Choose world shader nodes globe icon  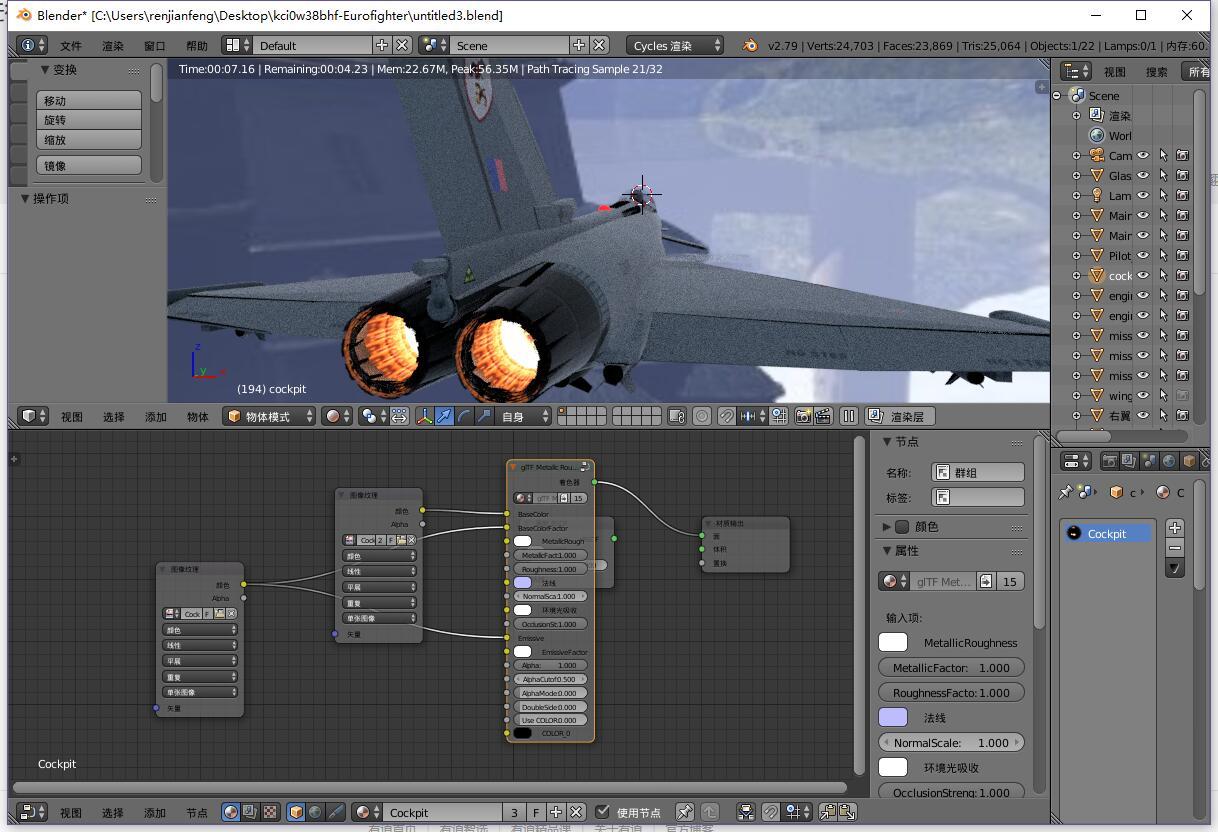pos(316,812)
